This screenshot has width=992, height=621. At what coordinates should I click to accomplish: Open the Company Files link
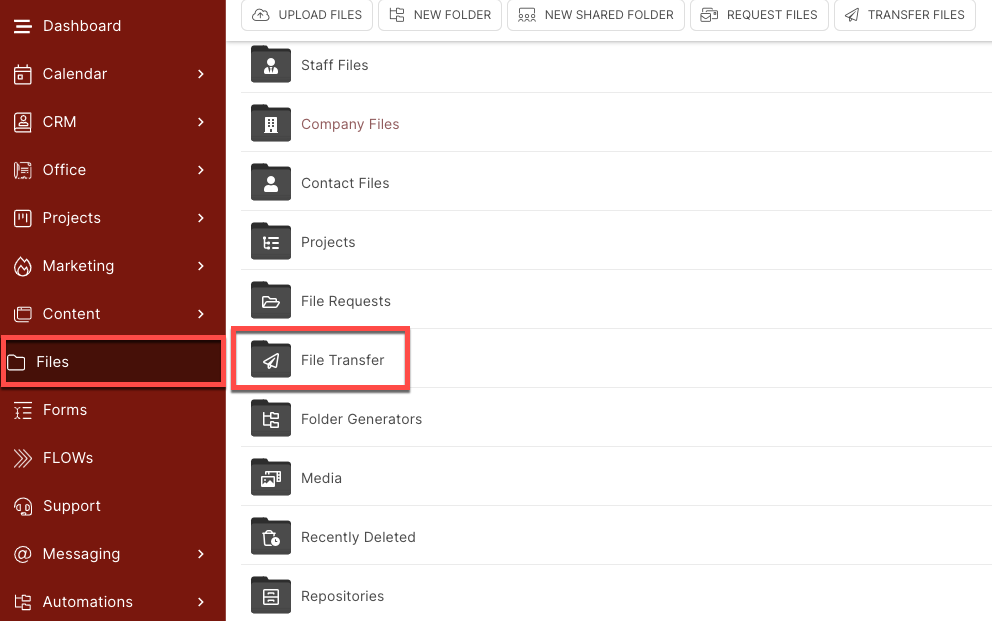350,124
